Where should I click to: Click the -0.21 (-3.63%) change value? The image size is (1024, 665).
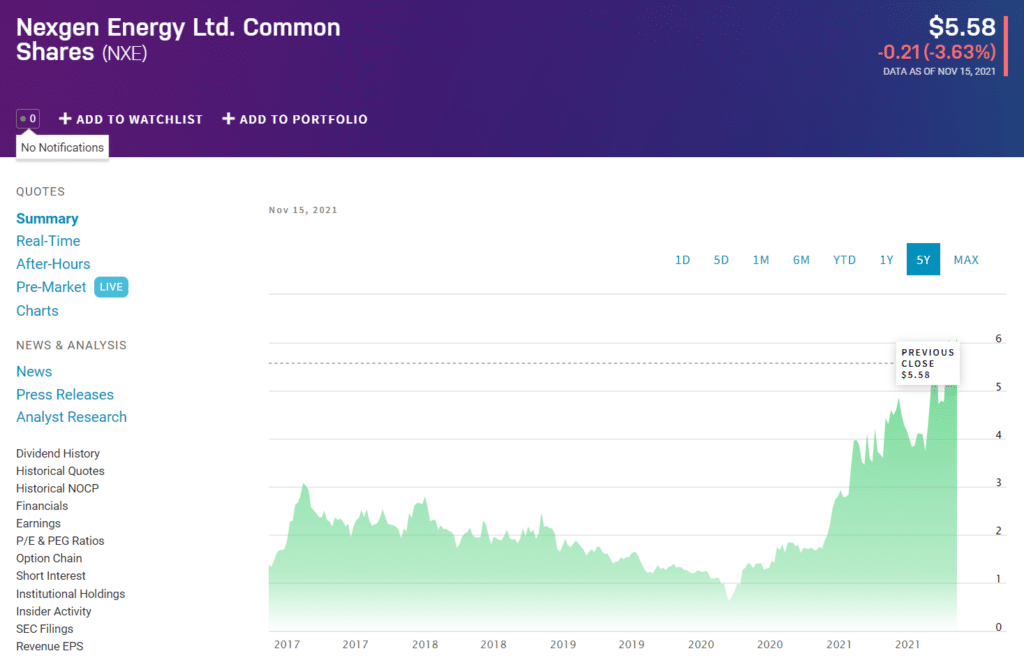[936, 52]
